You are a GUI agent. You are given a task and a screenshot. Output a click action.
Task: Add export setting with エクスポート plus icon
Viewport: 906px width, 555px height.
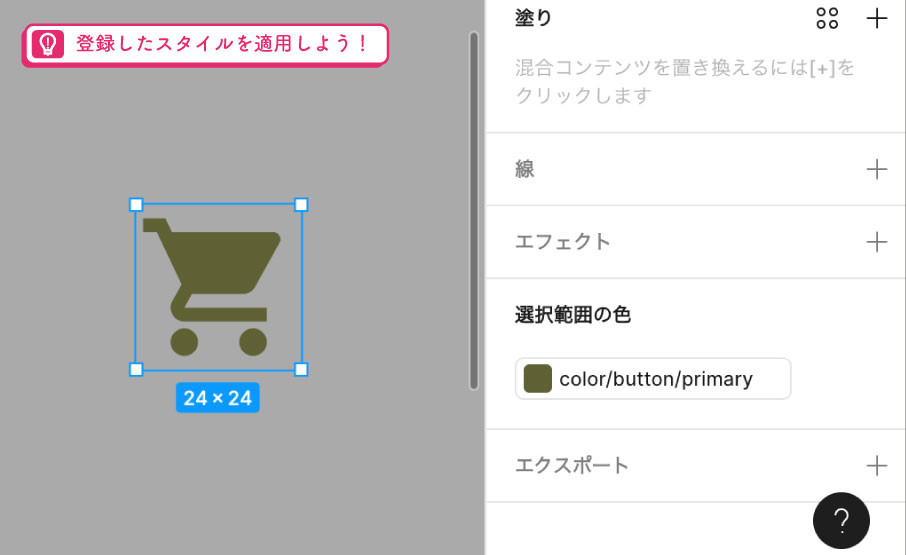pos(876,465)
